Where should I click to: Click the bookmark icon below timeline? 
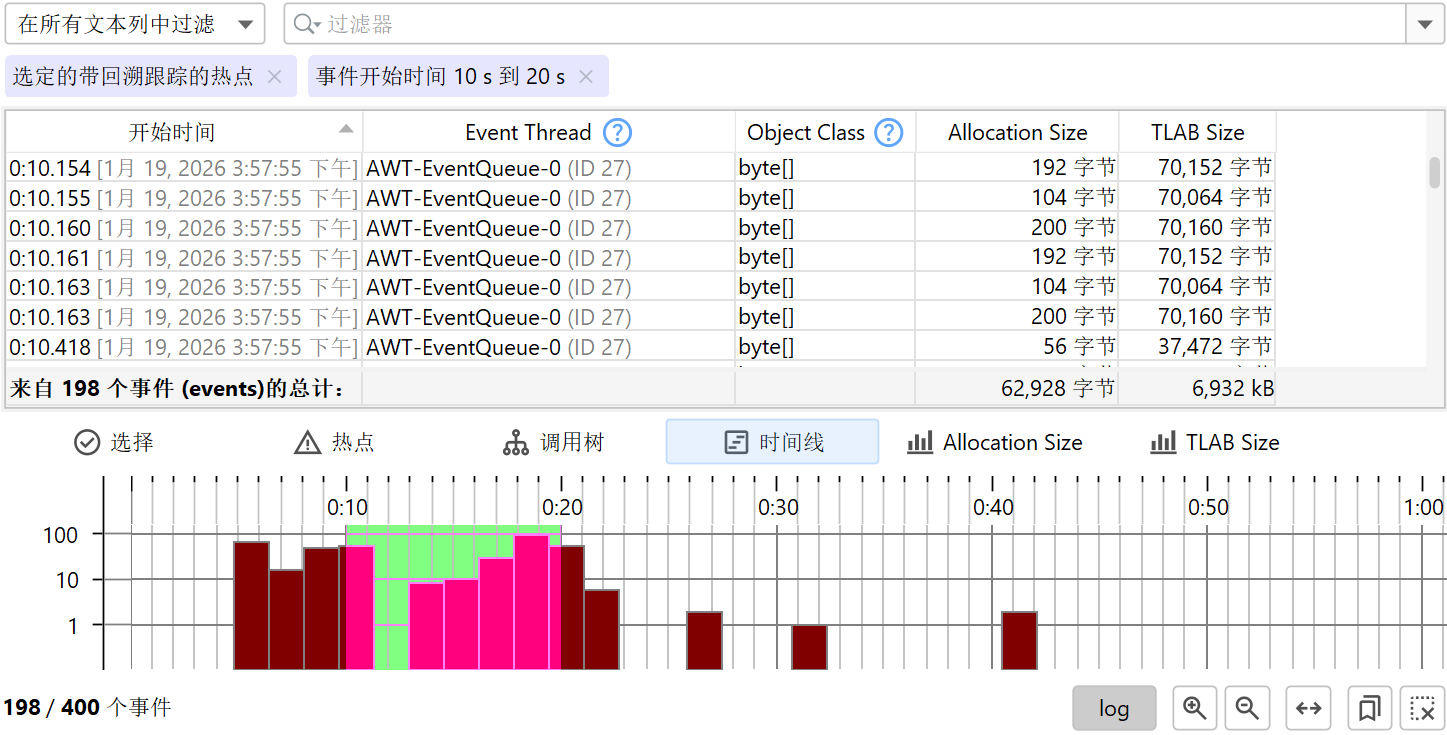tap(1369, 708)
